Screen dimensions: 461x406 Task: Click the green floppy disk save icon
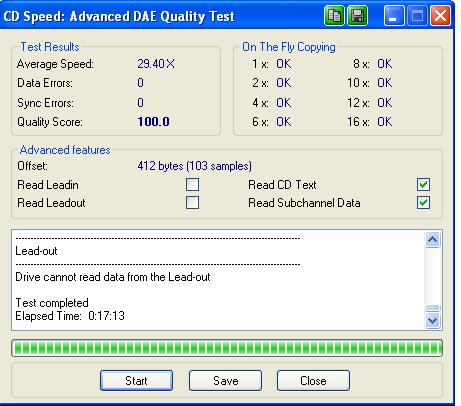click(x=357, y=16)
